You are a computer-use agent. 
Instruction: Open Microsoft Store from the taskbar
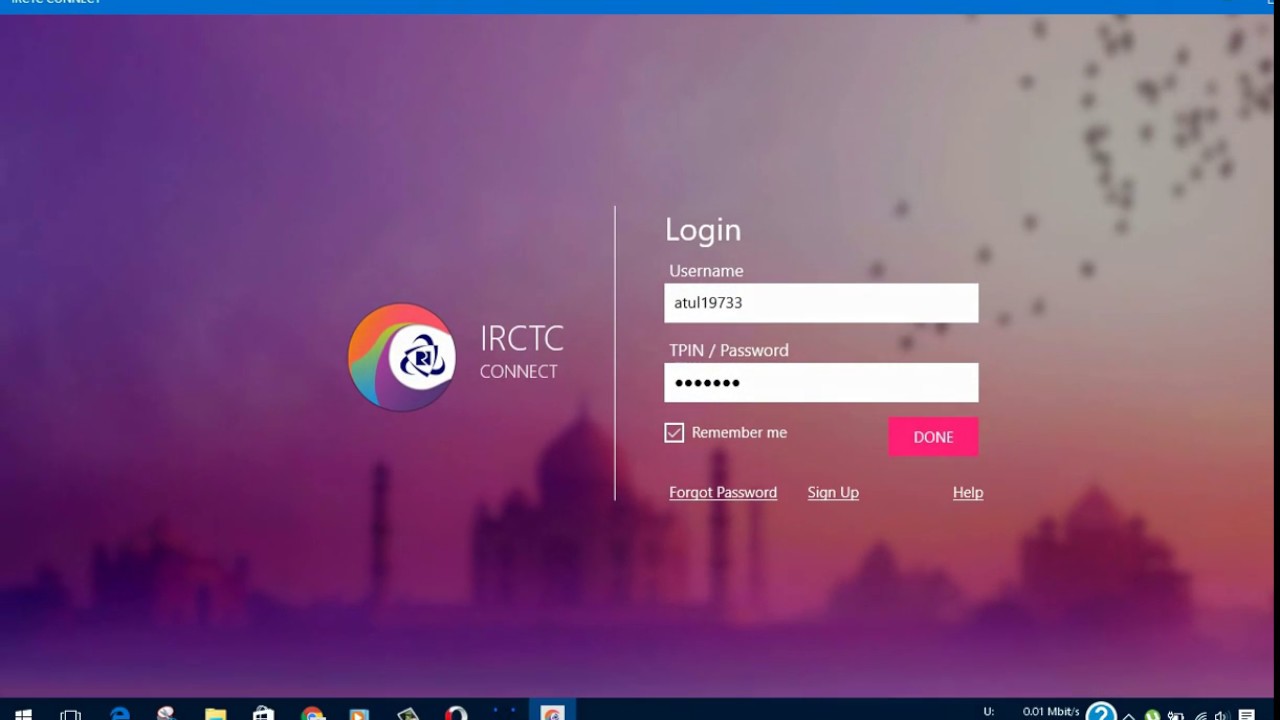pyautogui.click(x=263, y=713)
